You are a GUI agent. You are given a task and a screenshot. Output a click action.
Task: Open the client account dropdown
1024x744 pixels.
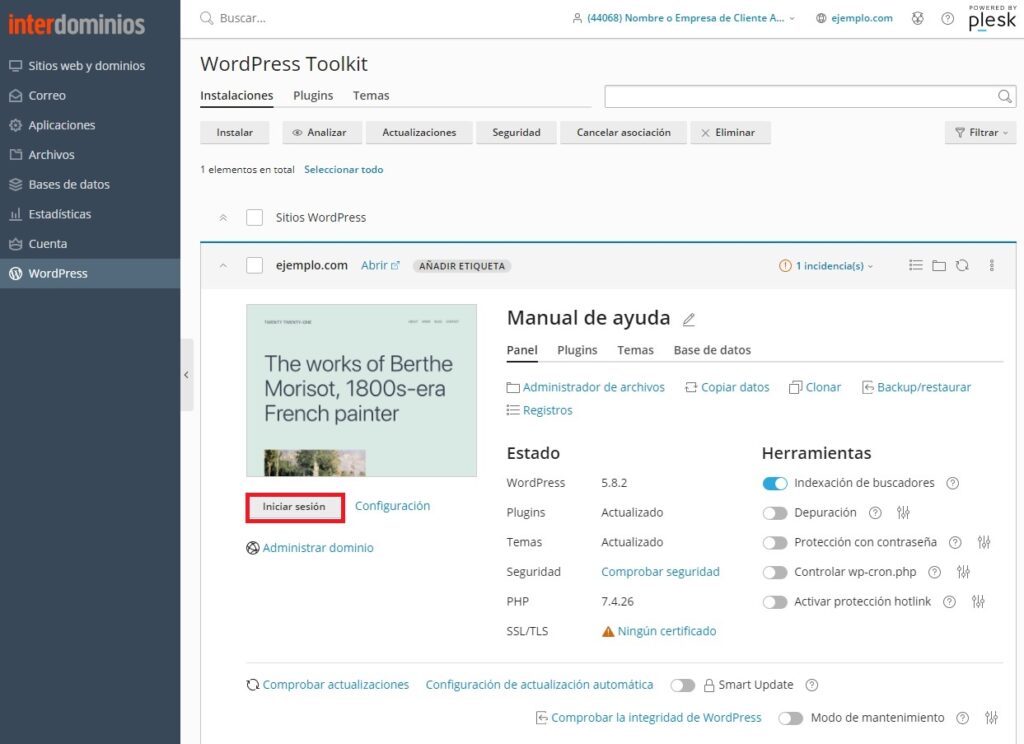coord(684,18)
